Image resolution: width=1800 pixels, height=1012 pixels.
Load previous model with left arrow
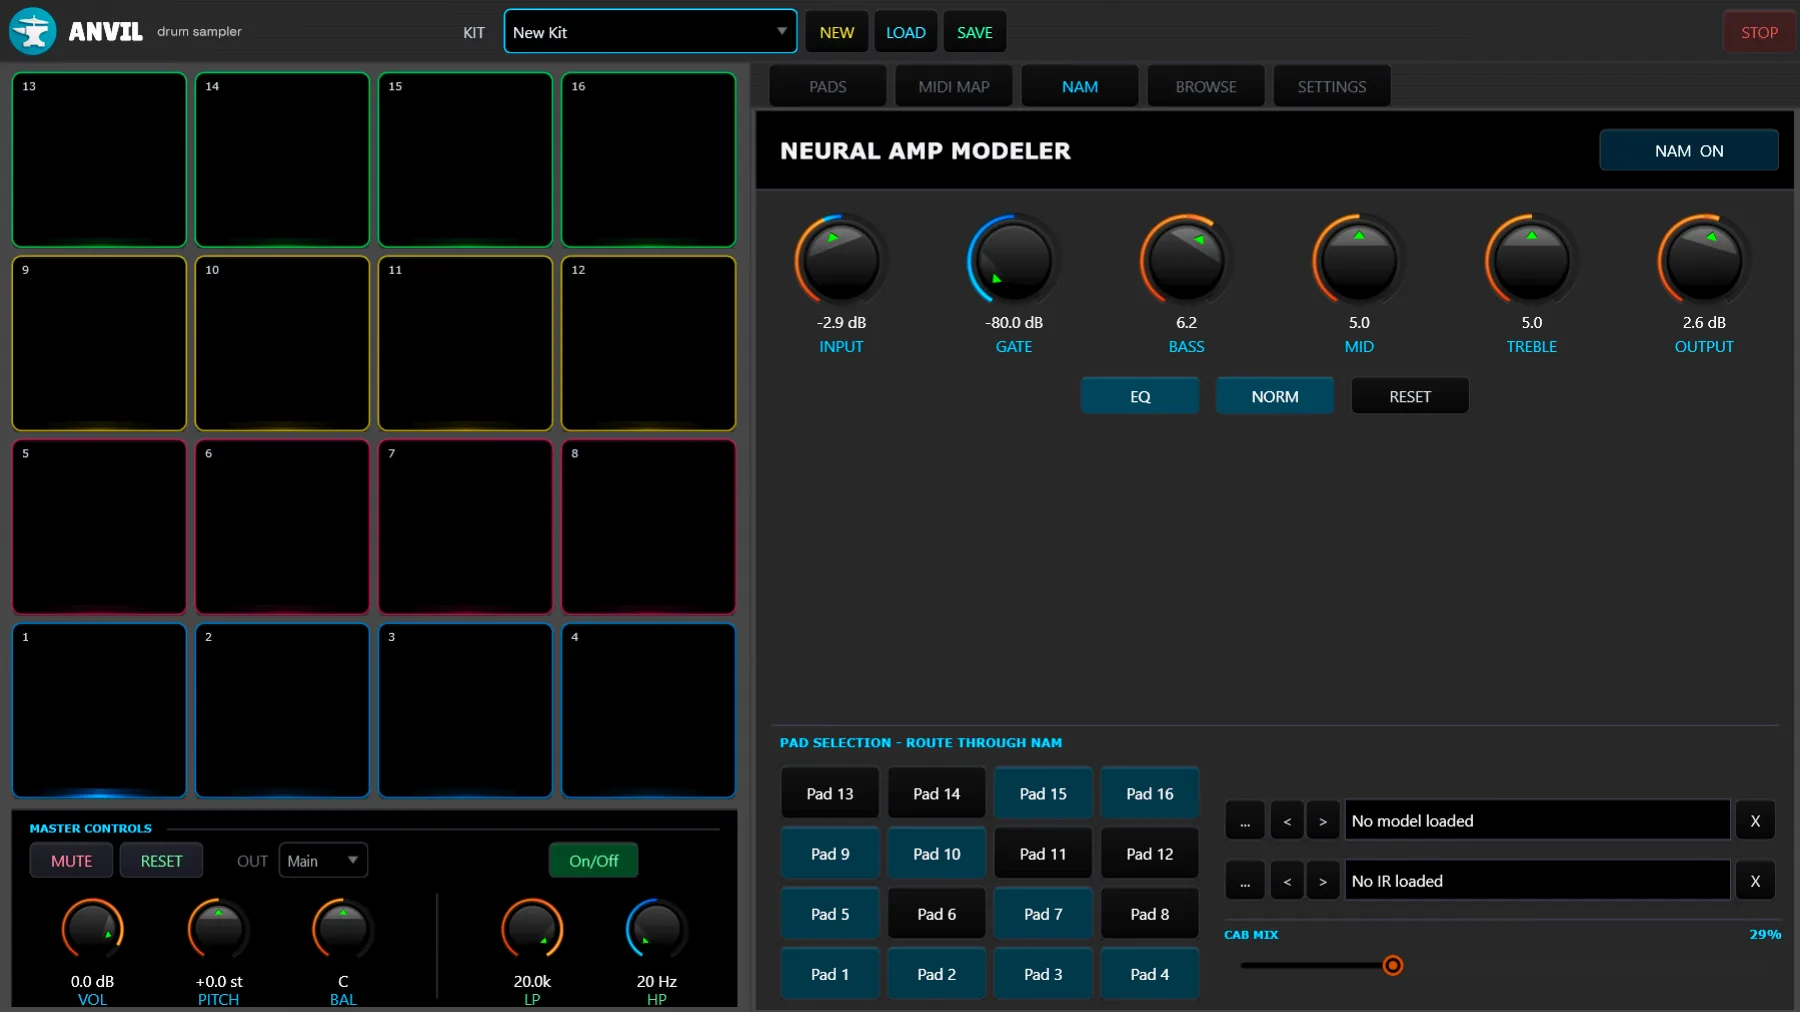point(1287,821)
